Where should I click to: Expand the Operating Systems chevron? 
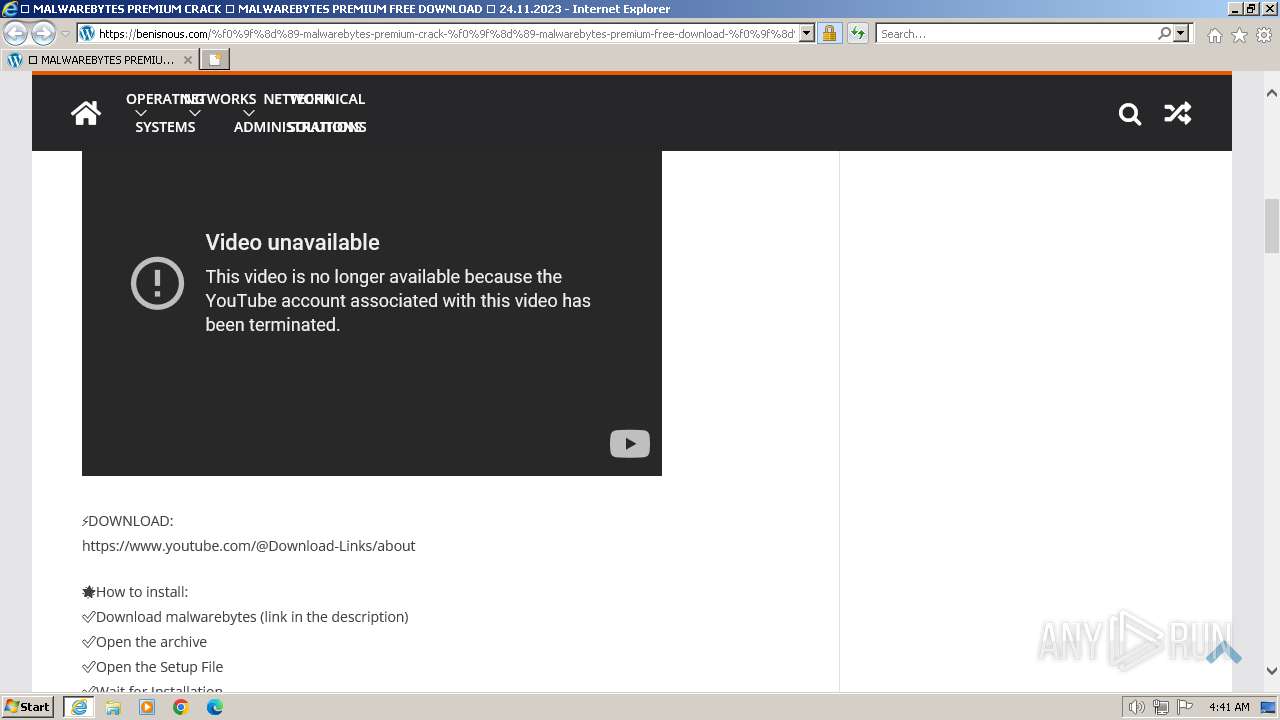pos(140,113)
